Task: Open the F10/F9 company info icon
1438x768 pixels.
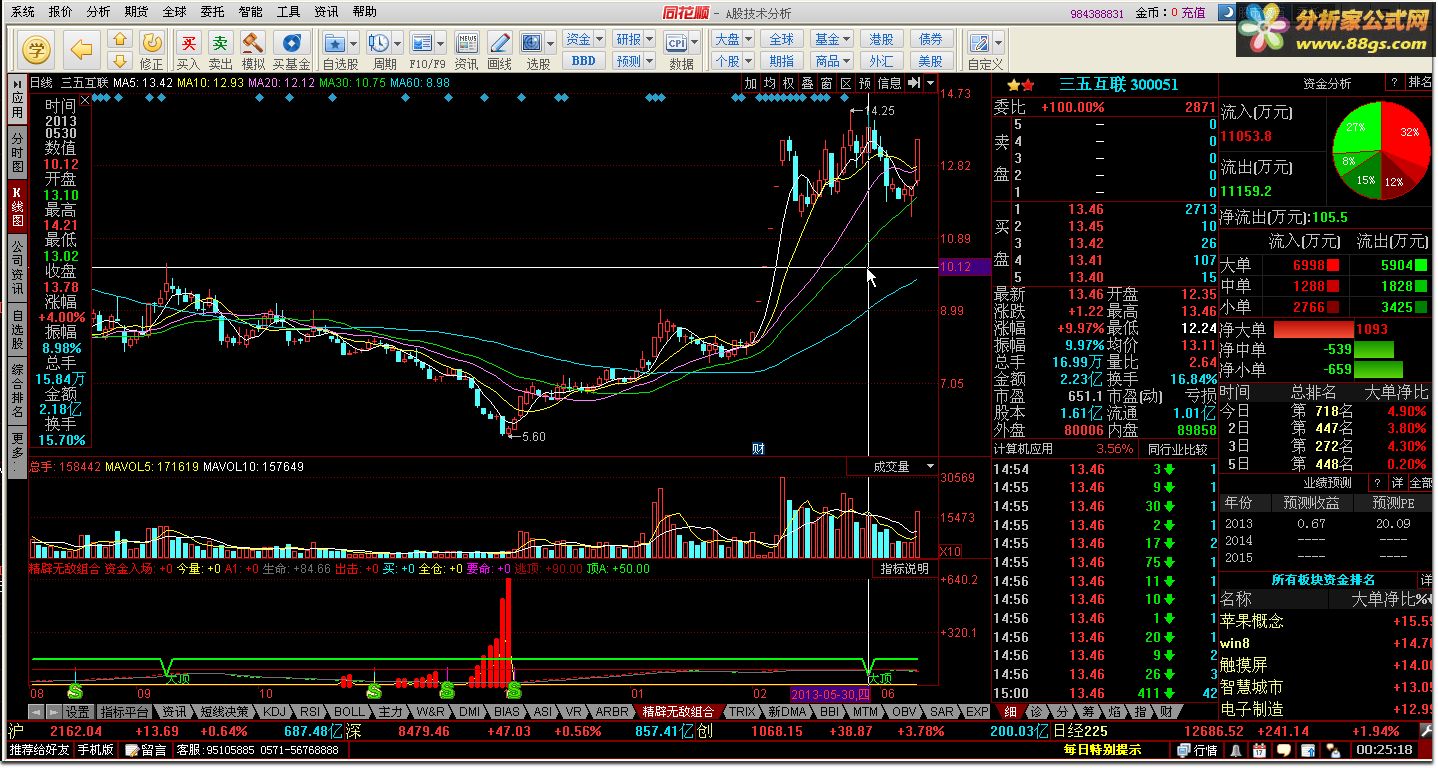Action: 422,43
